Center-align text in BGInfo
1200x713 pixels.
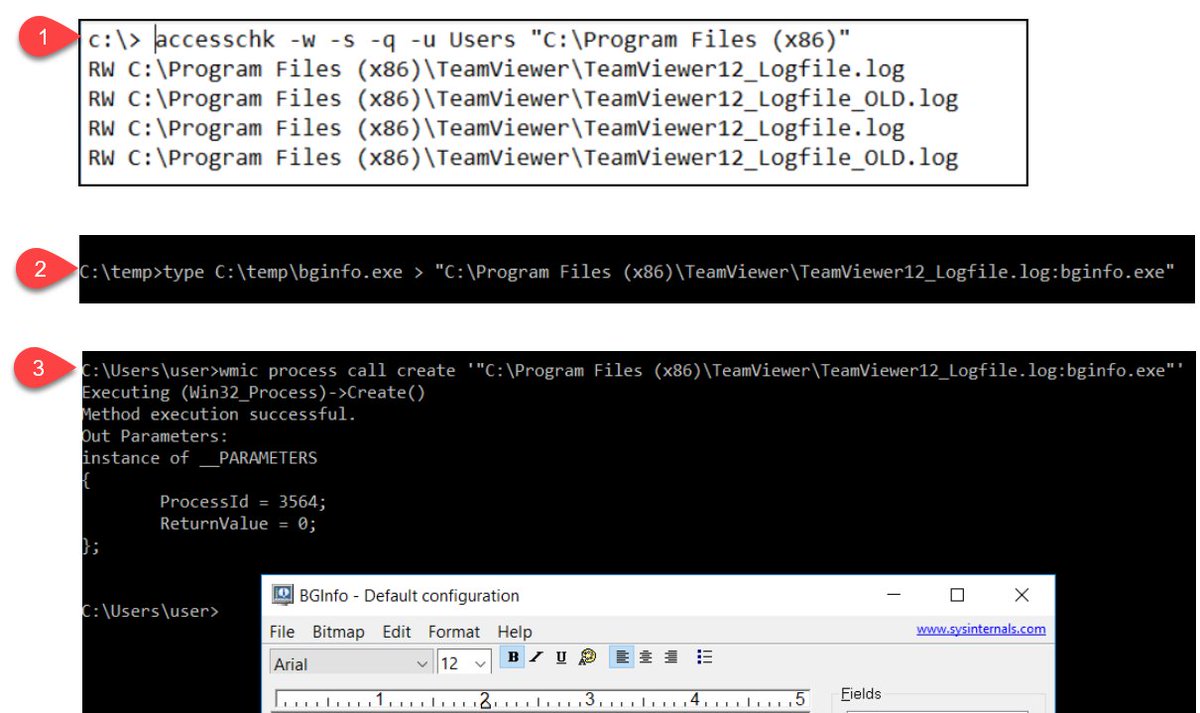click(646, 657)
